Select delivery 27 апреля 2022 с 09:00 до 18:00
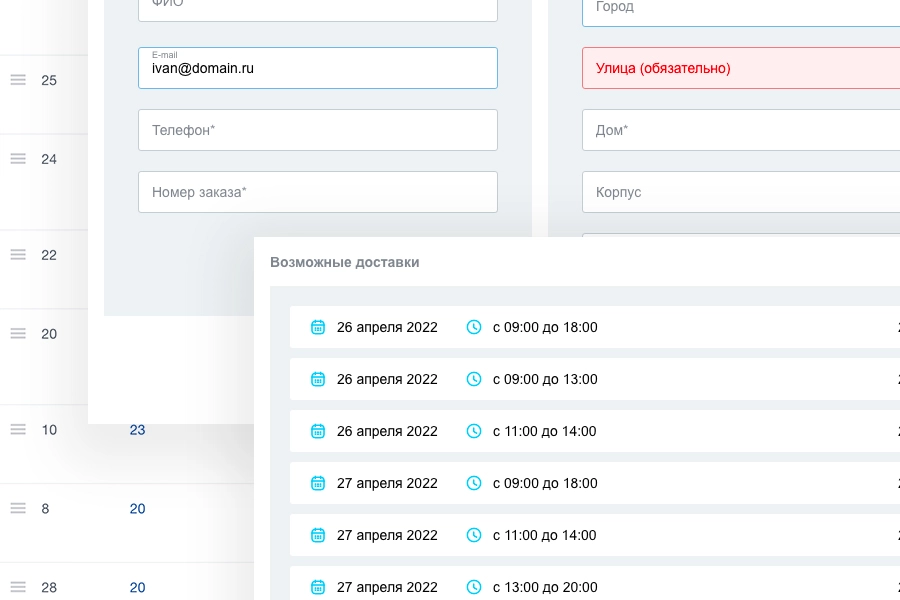 click(x=595, y=483)
